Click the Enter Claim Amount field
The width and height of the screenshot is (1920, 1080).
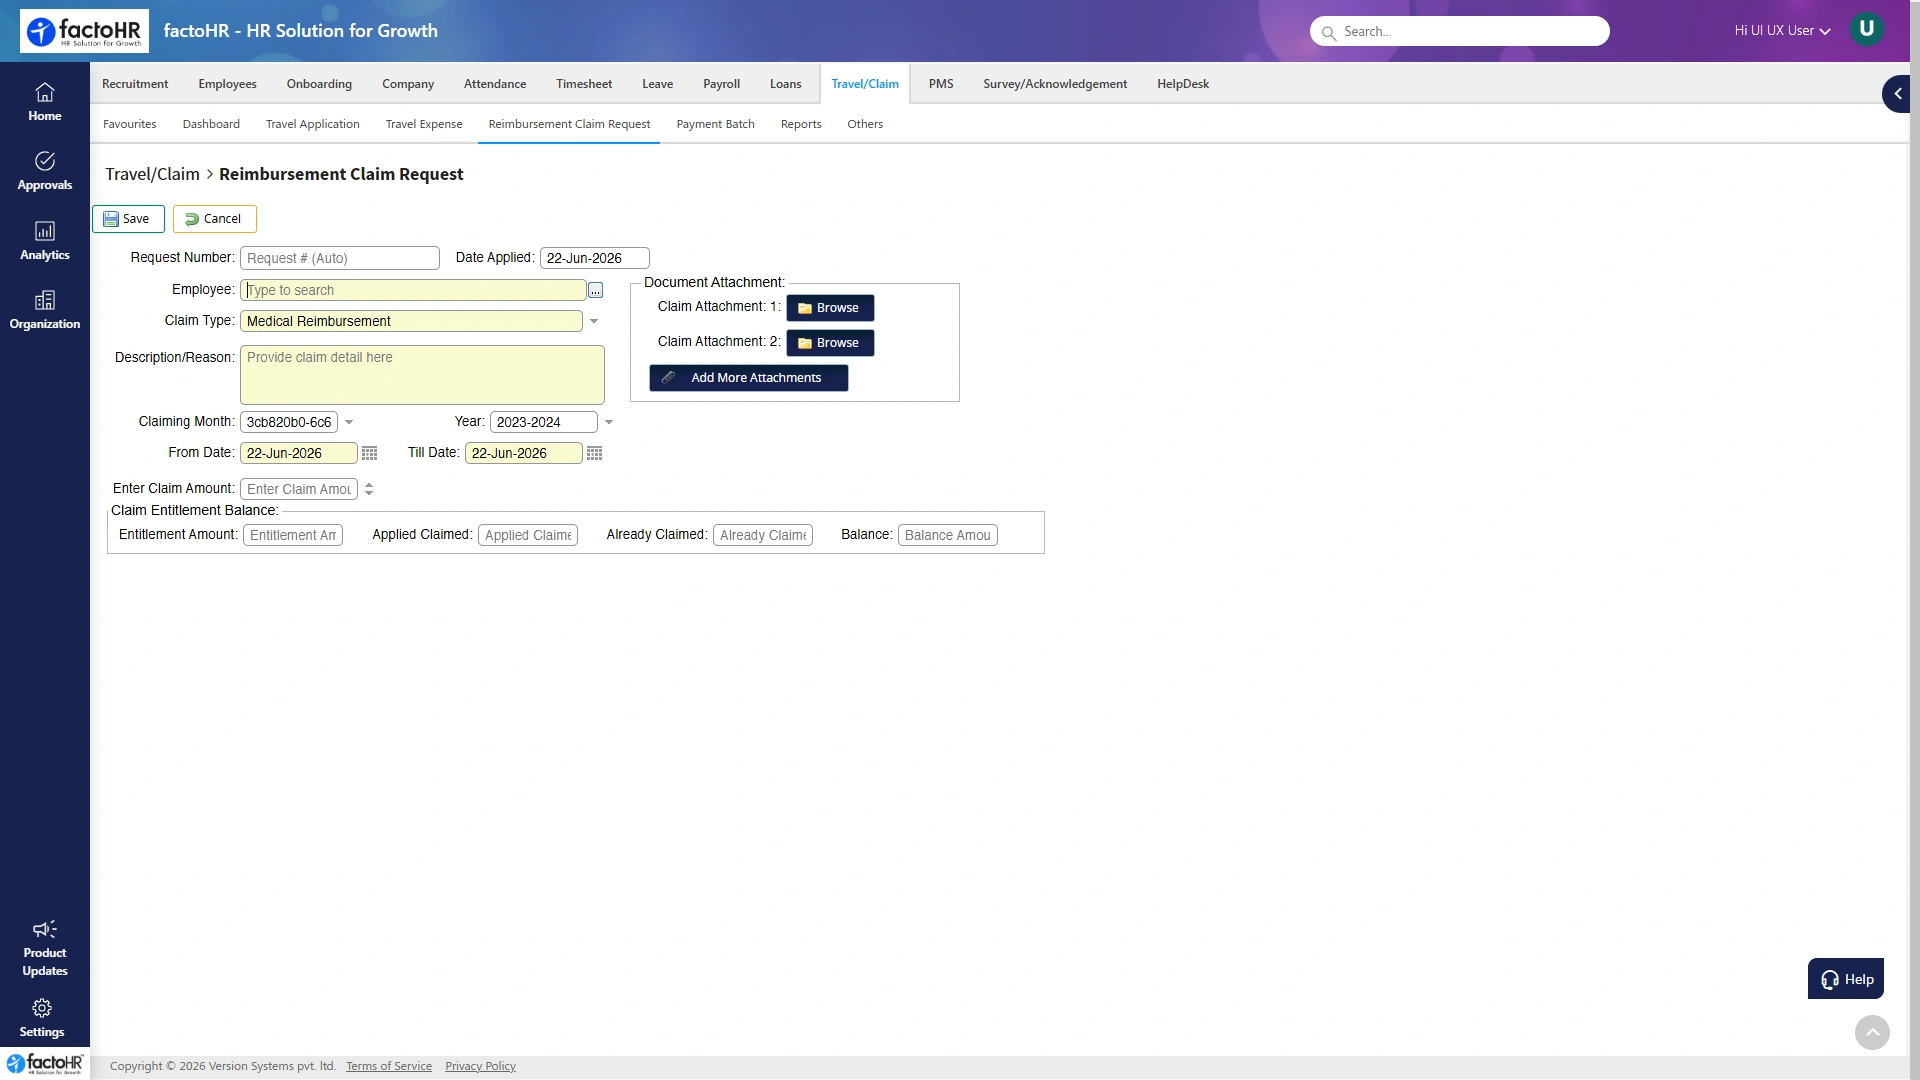point(299,489)
